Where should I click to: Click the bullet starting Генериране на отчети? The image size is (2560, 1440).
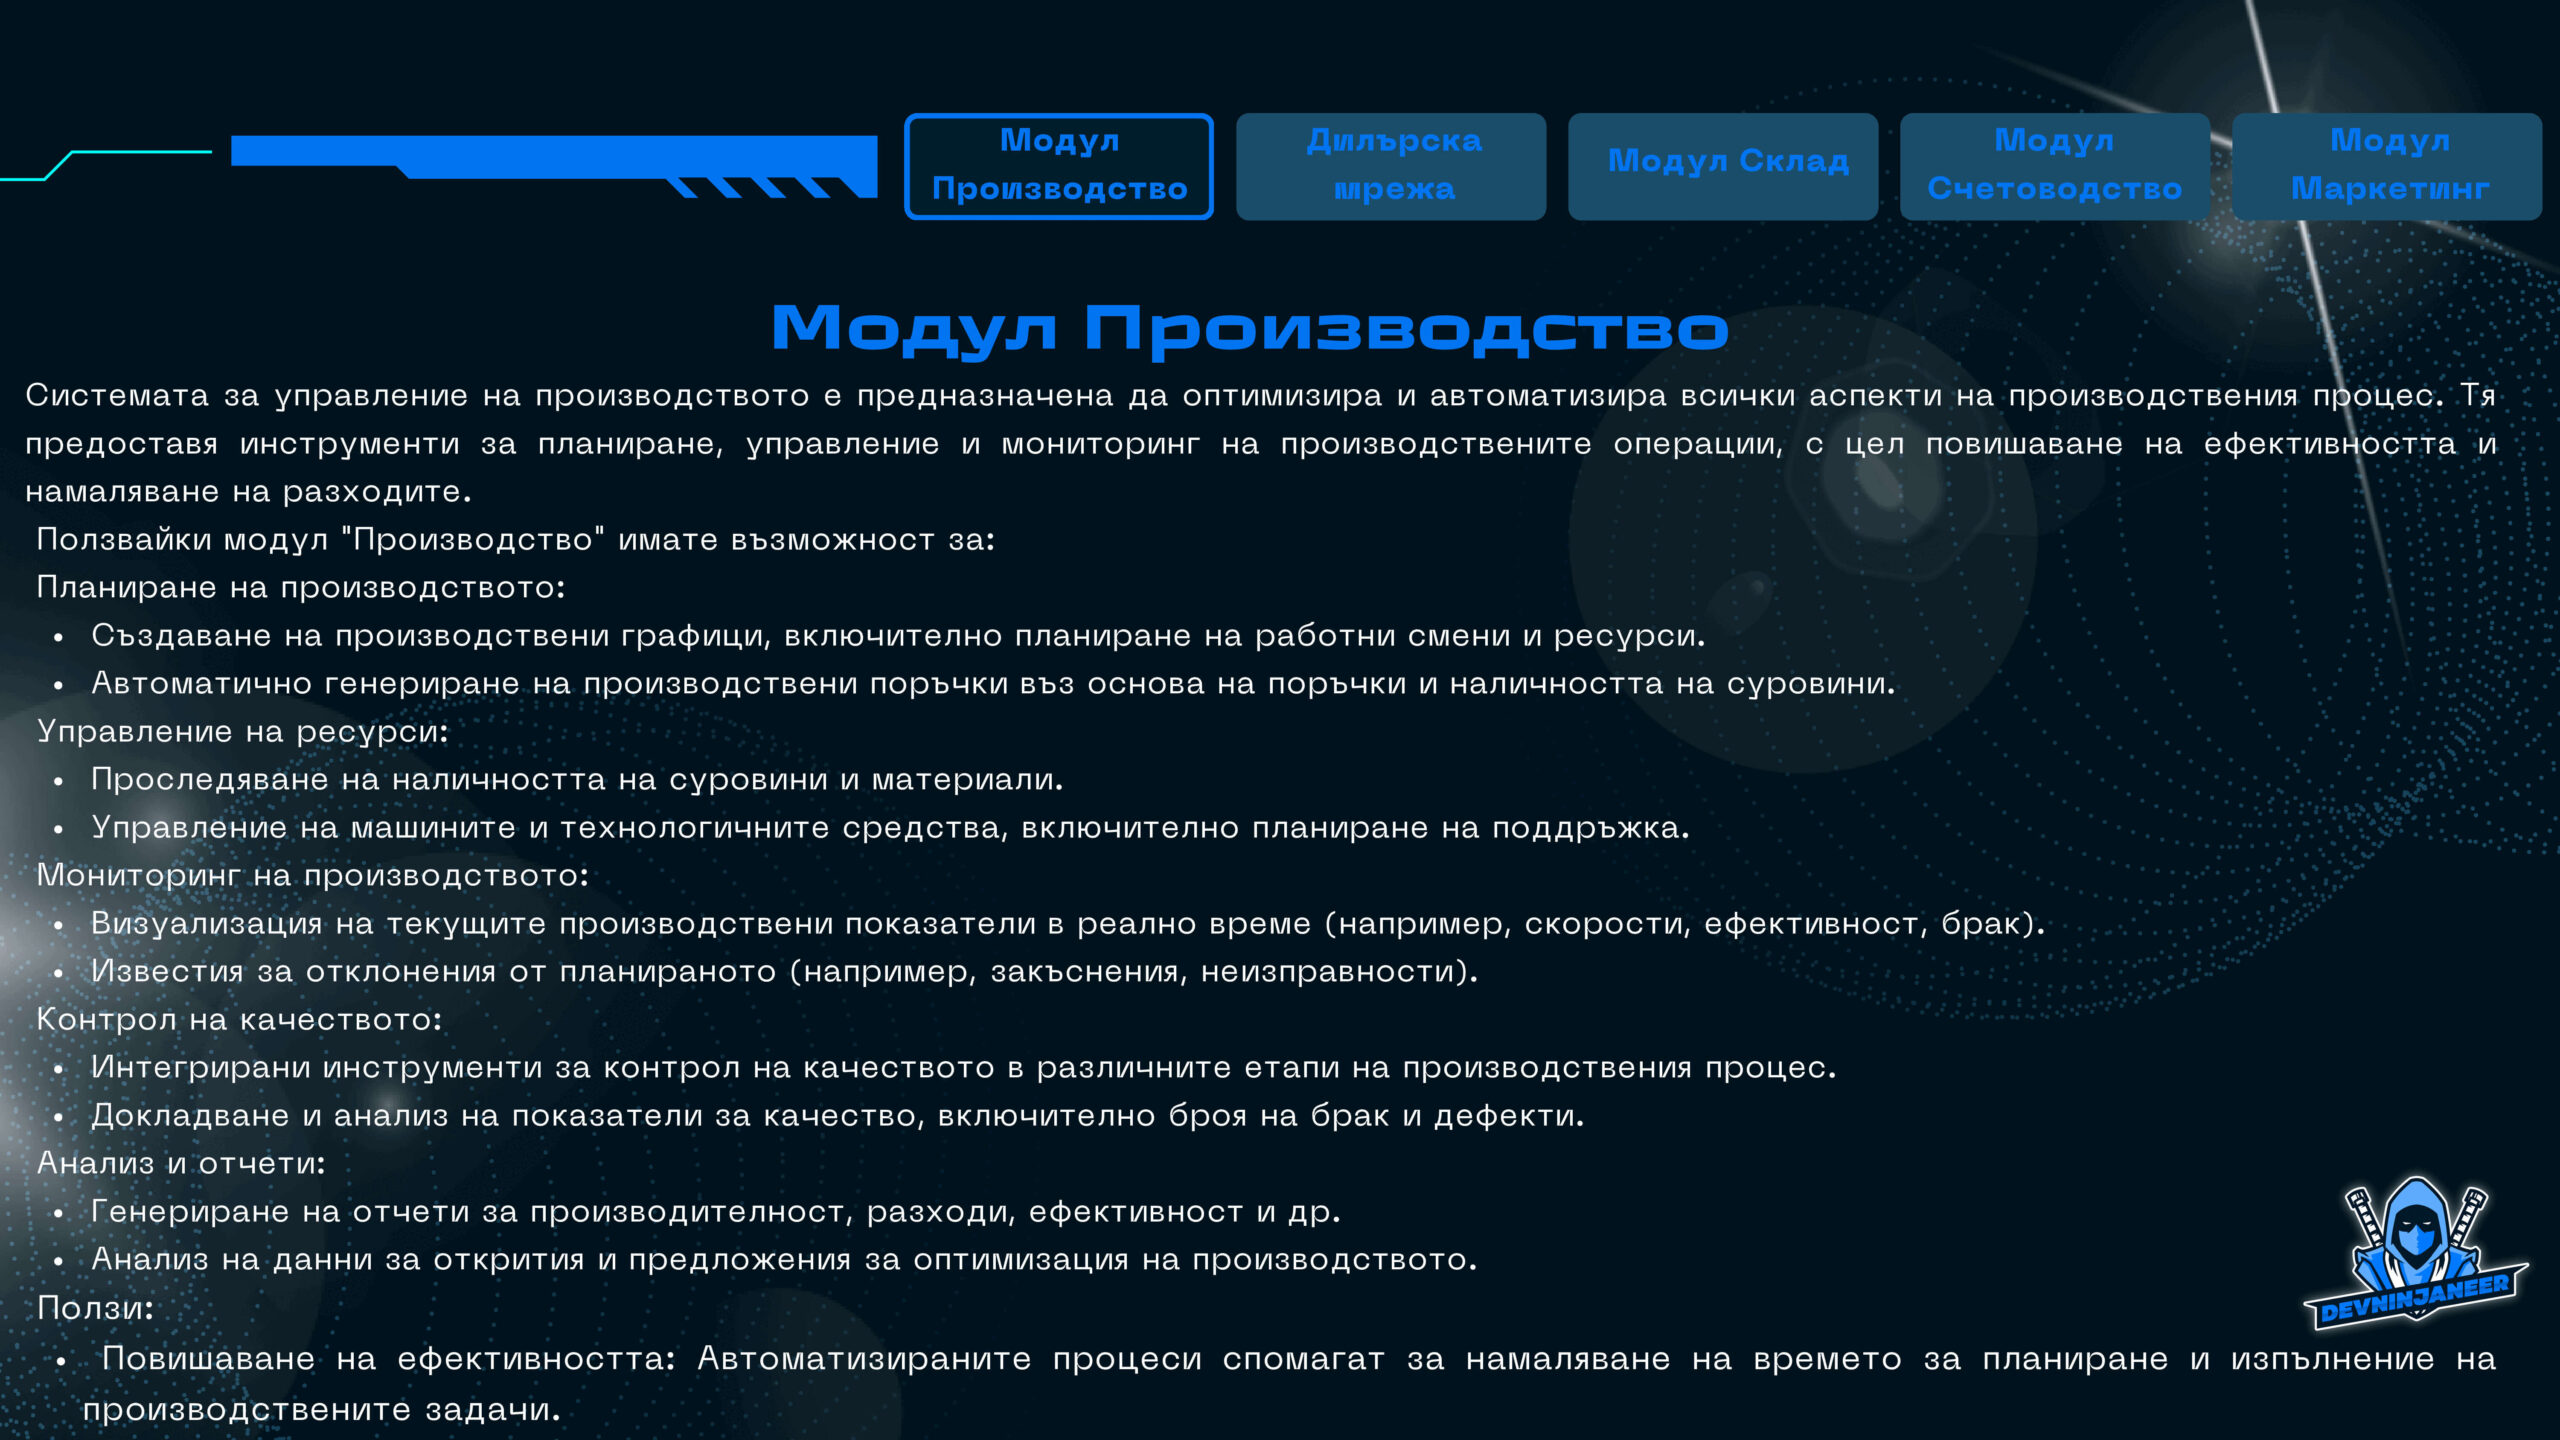[x=715, y=1211]
